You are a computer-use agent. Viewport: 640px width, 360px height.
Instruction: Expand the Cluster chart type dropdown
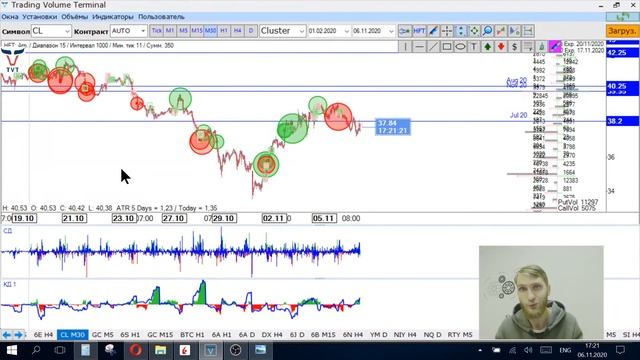coord(282,31)
